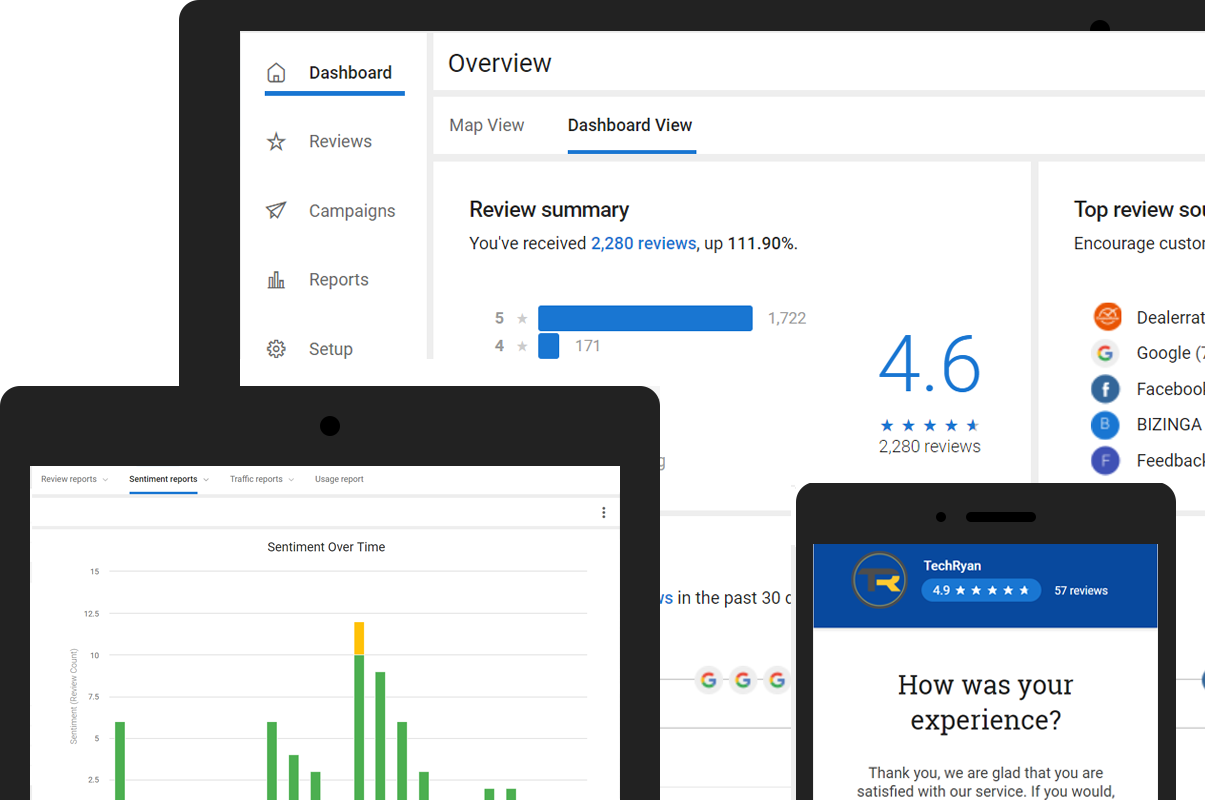1205x800 pixels.
Task: Click the 4-star rating bar
Action: click(548, 346)
